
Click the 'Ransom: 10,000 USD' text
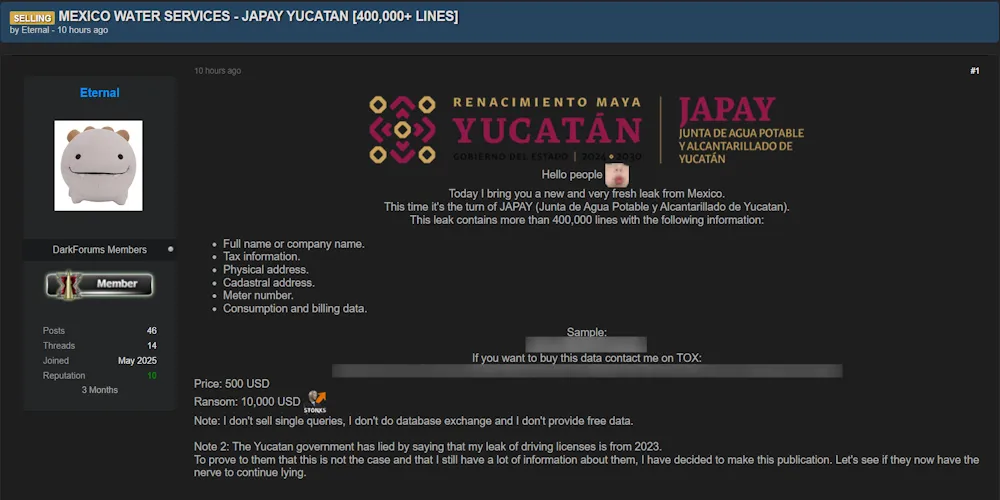pos(247,401)
